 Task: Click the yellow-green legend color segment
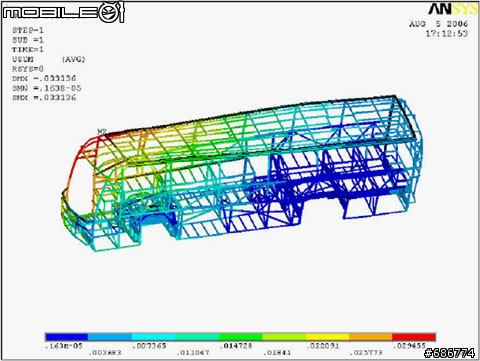[x=284, y=337]
